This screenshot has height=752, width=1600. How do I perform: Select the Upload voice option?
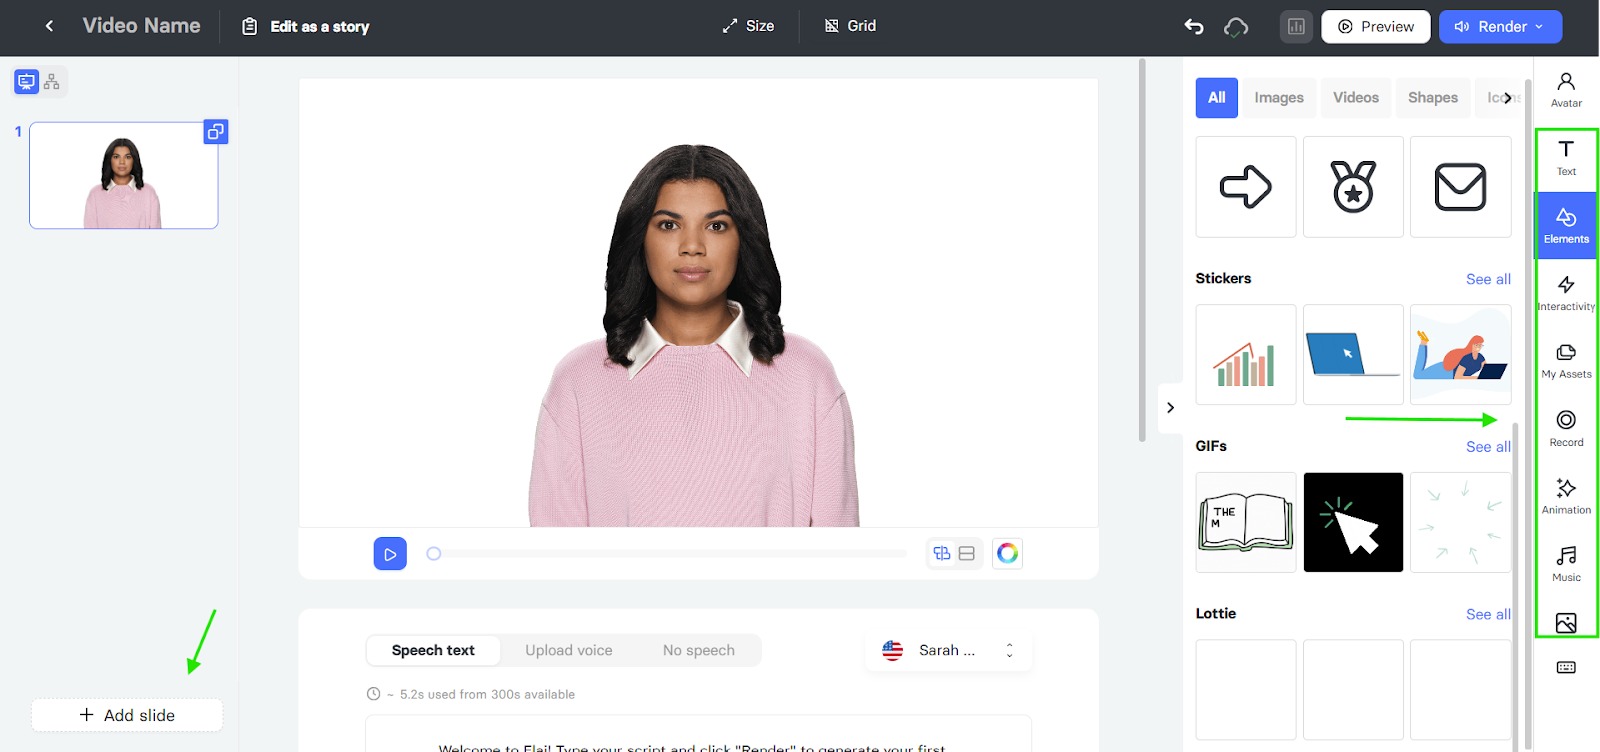[569, 650]
